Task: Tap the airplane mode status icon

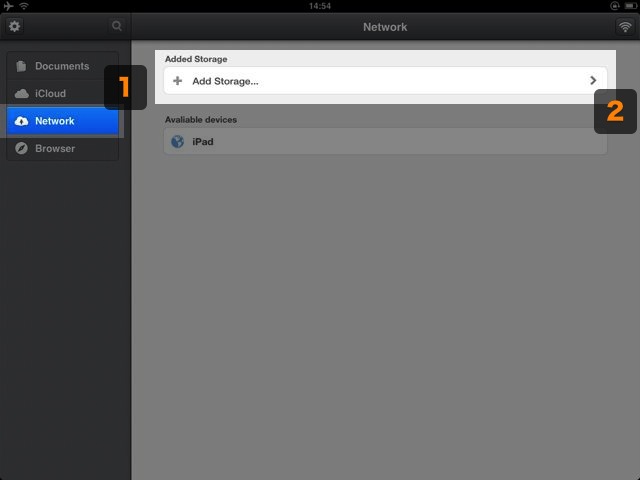Action: click(8, 6)
